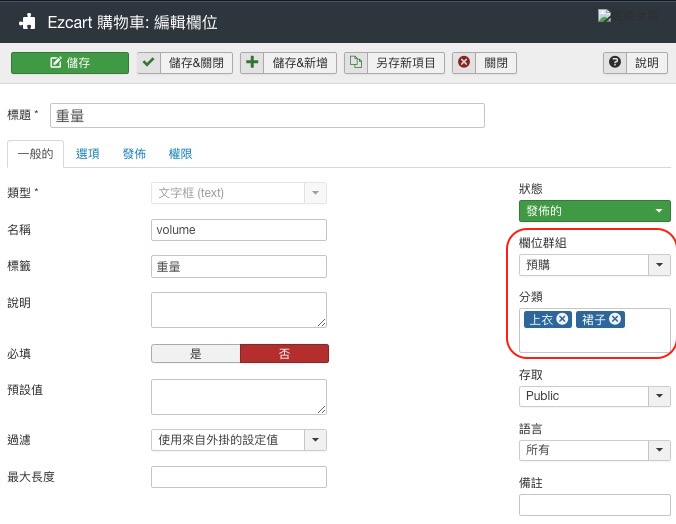Image resolution: width=676 pixels, height=524 pixels.
Task: Remove the 裙子 category tag
Action: click(615, 319)
